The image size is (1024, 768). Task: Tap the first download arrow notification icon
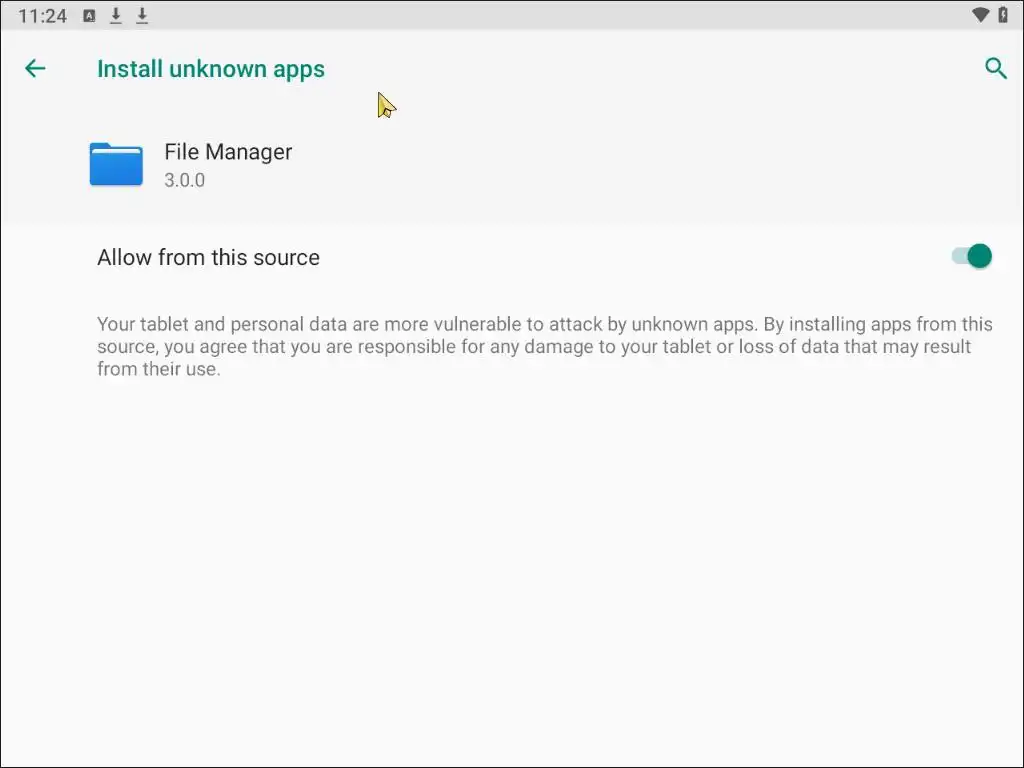(x=116, y=15)
